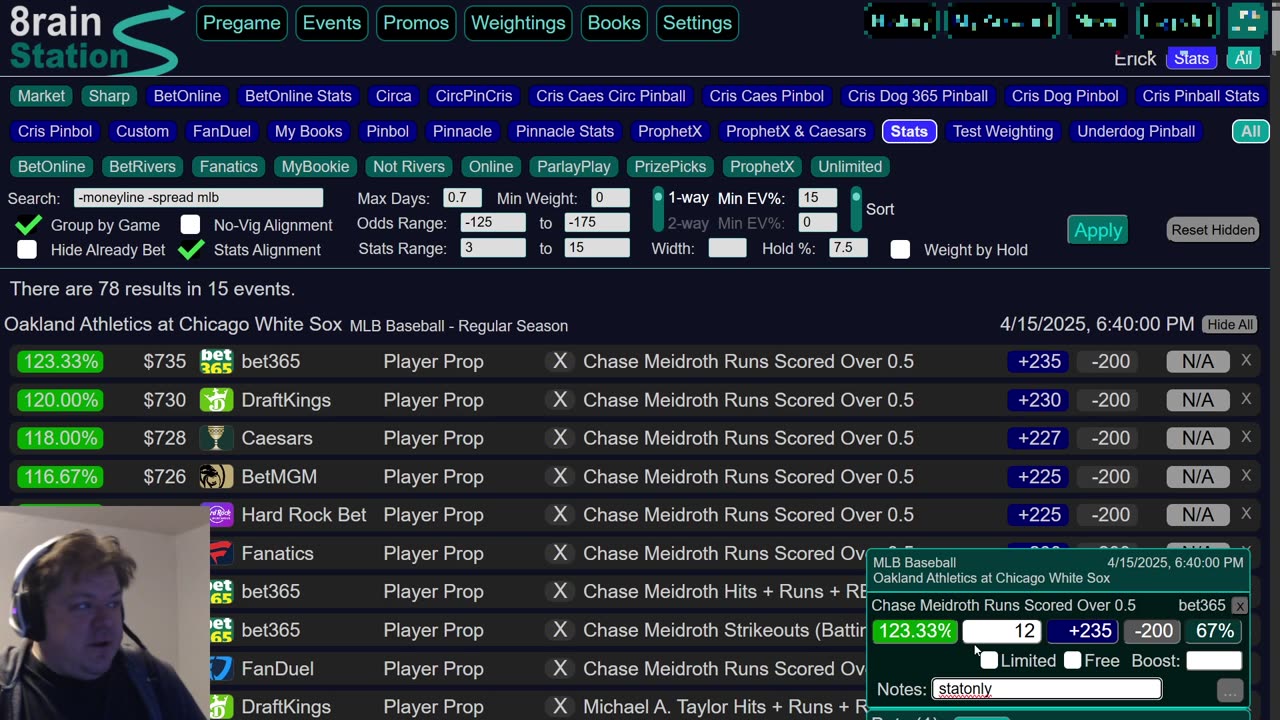Open the Events tab
1280x720 pixels.
click(x=332, y=23)
